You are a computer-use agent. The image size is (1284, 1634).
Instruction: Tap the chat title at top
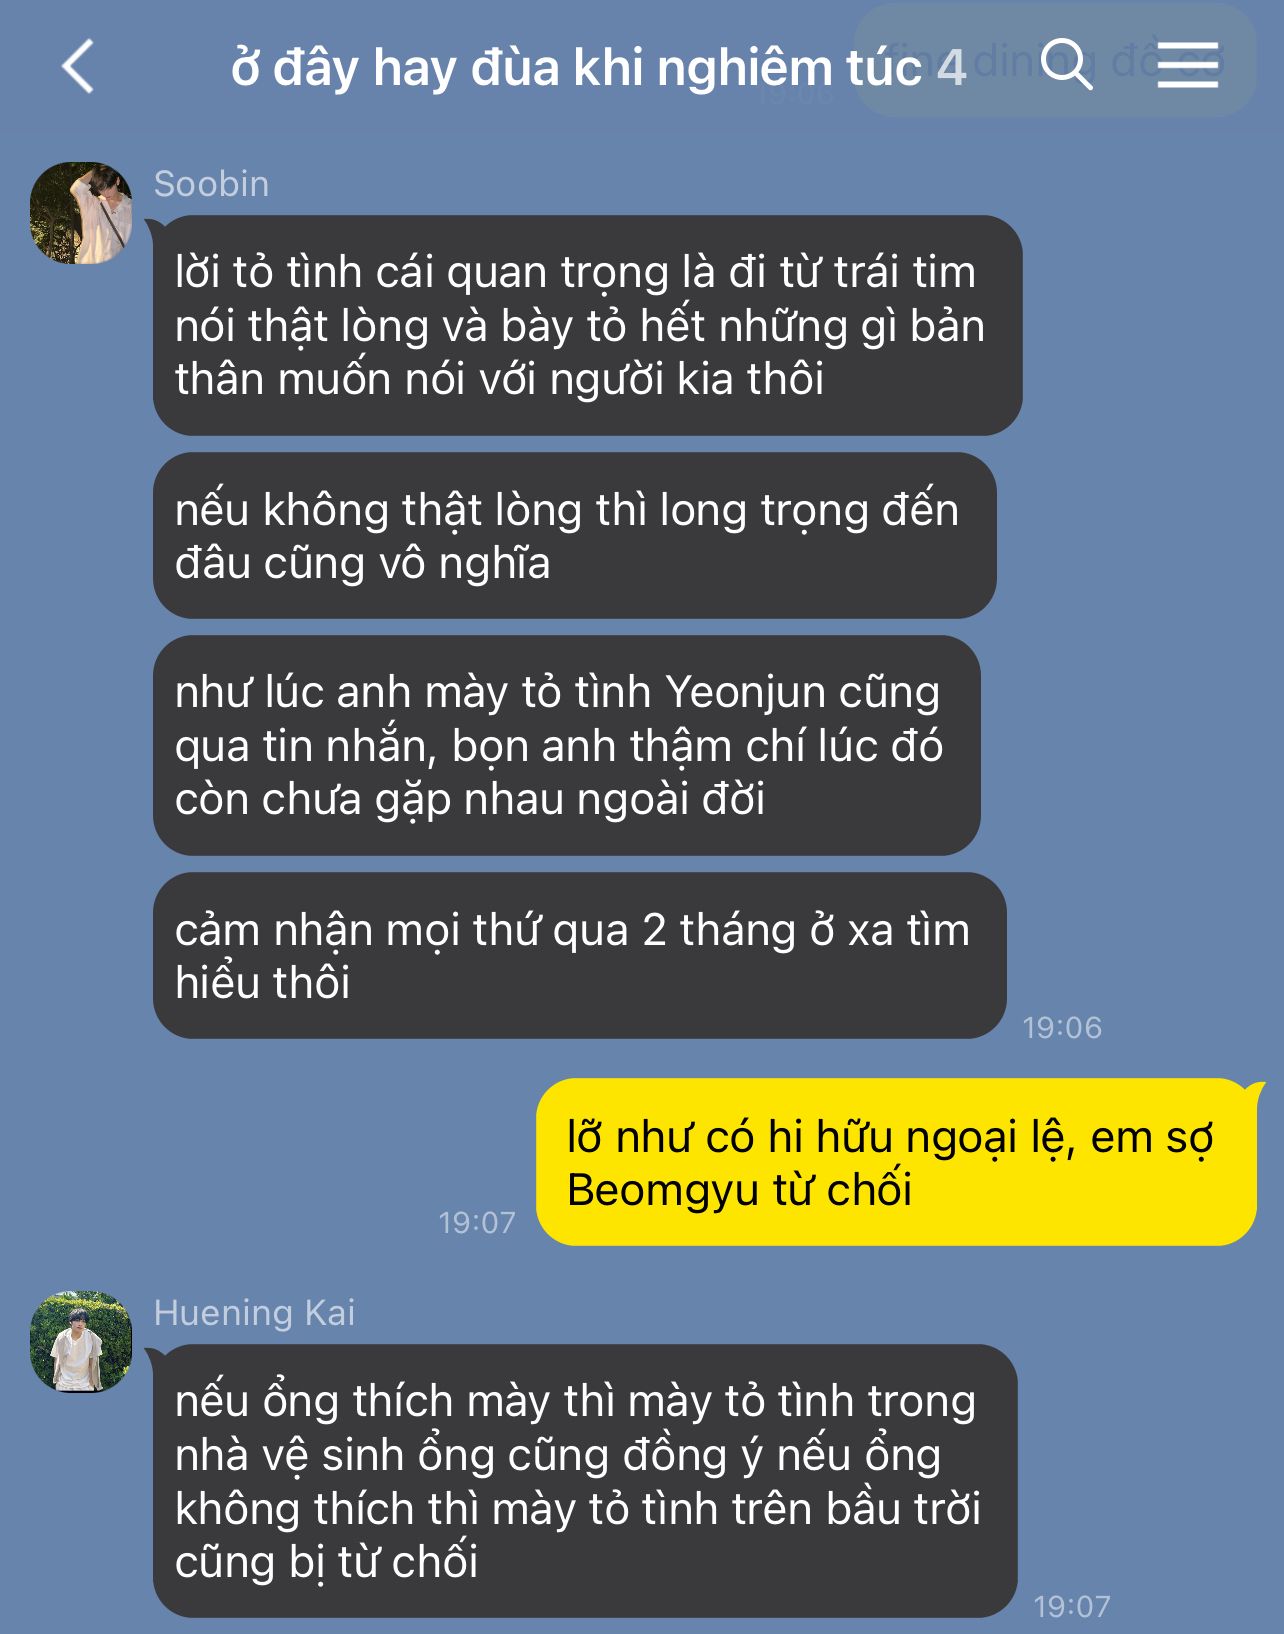pyautogui.click(x=576, y=68)
